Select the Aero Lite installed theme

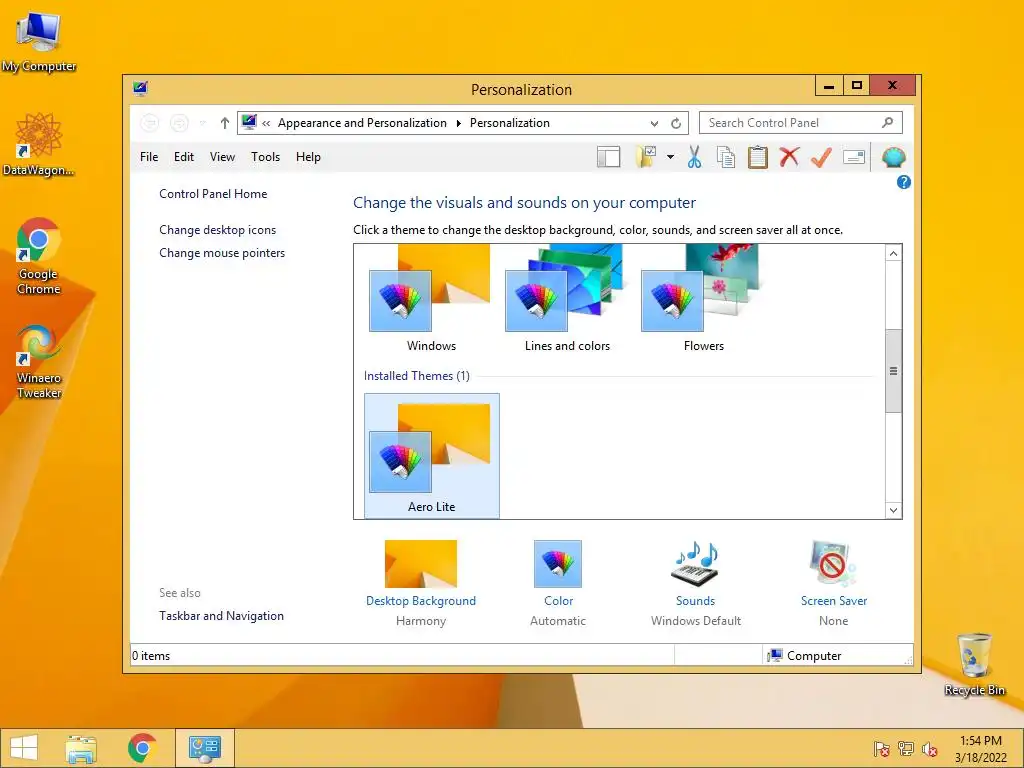[432, 456]
